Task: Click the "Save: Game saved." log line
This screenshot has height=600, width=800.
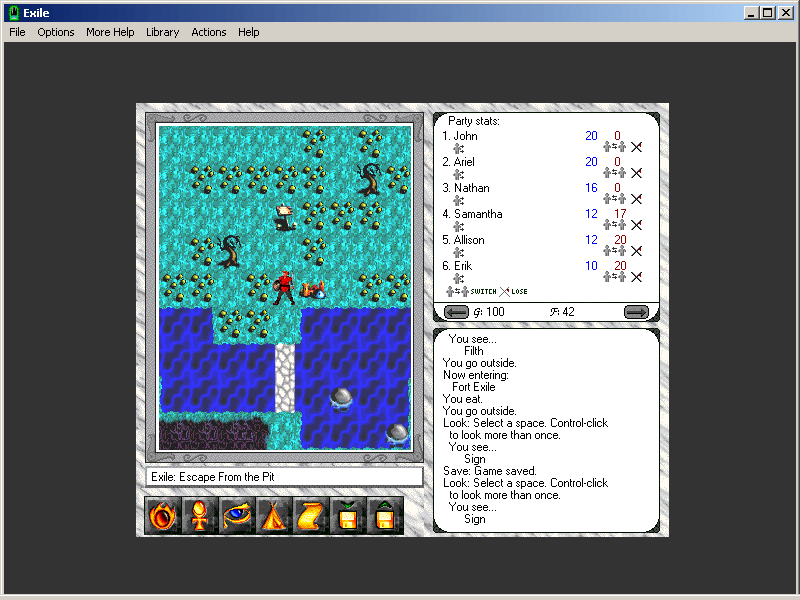Action: pyautogui.click(x=490, y=471)
